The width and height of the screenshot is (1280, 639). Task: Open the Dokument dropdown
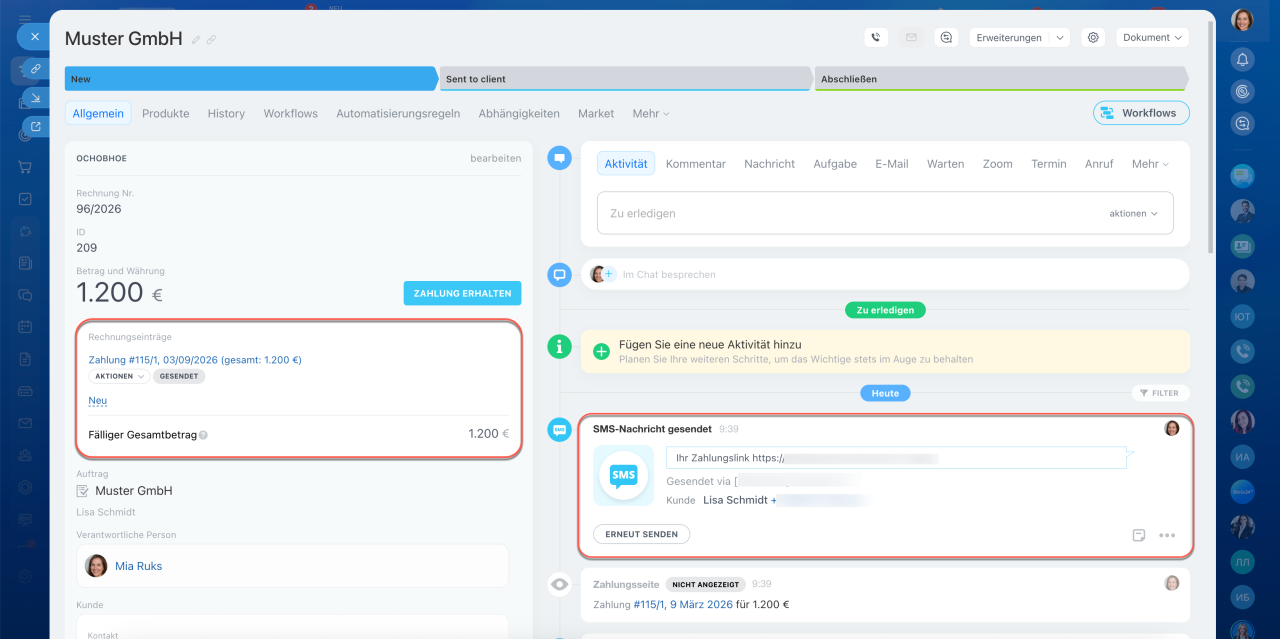(1152, 37)
